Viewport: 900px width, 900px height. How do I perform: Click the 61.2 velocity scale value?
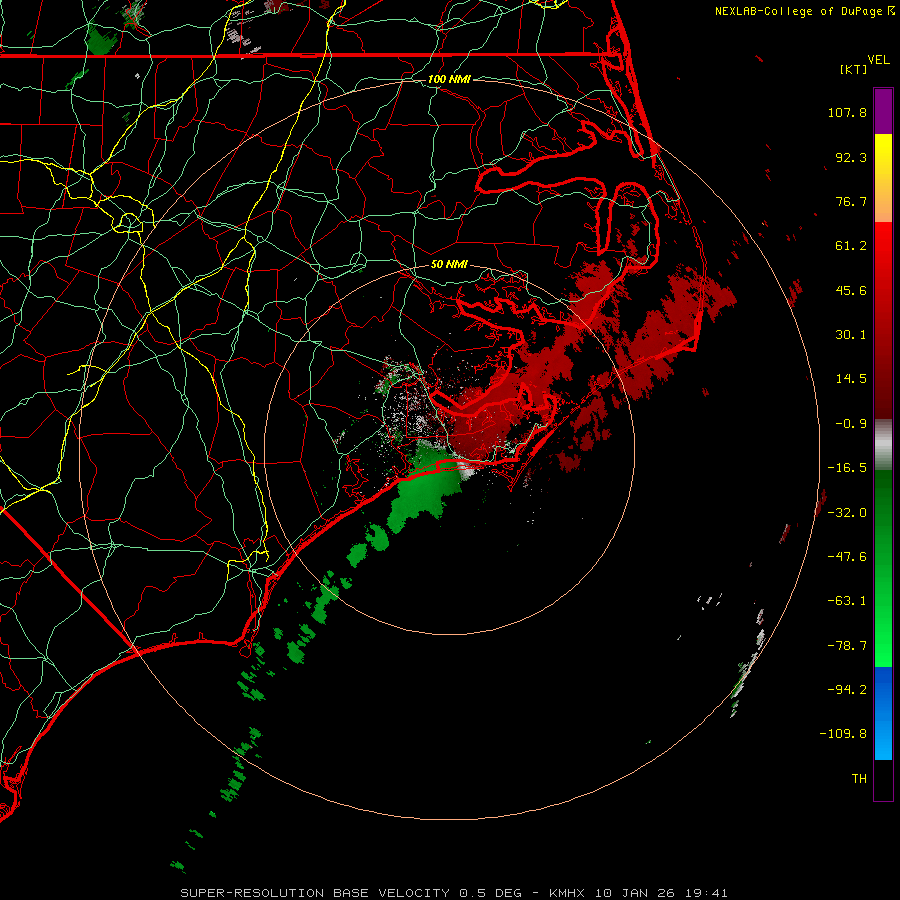pyautogui.click(x=851, y=246)
